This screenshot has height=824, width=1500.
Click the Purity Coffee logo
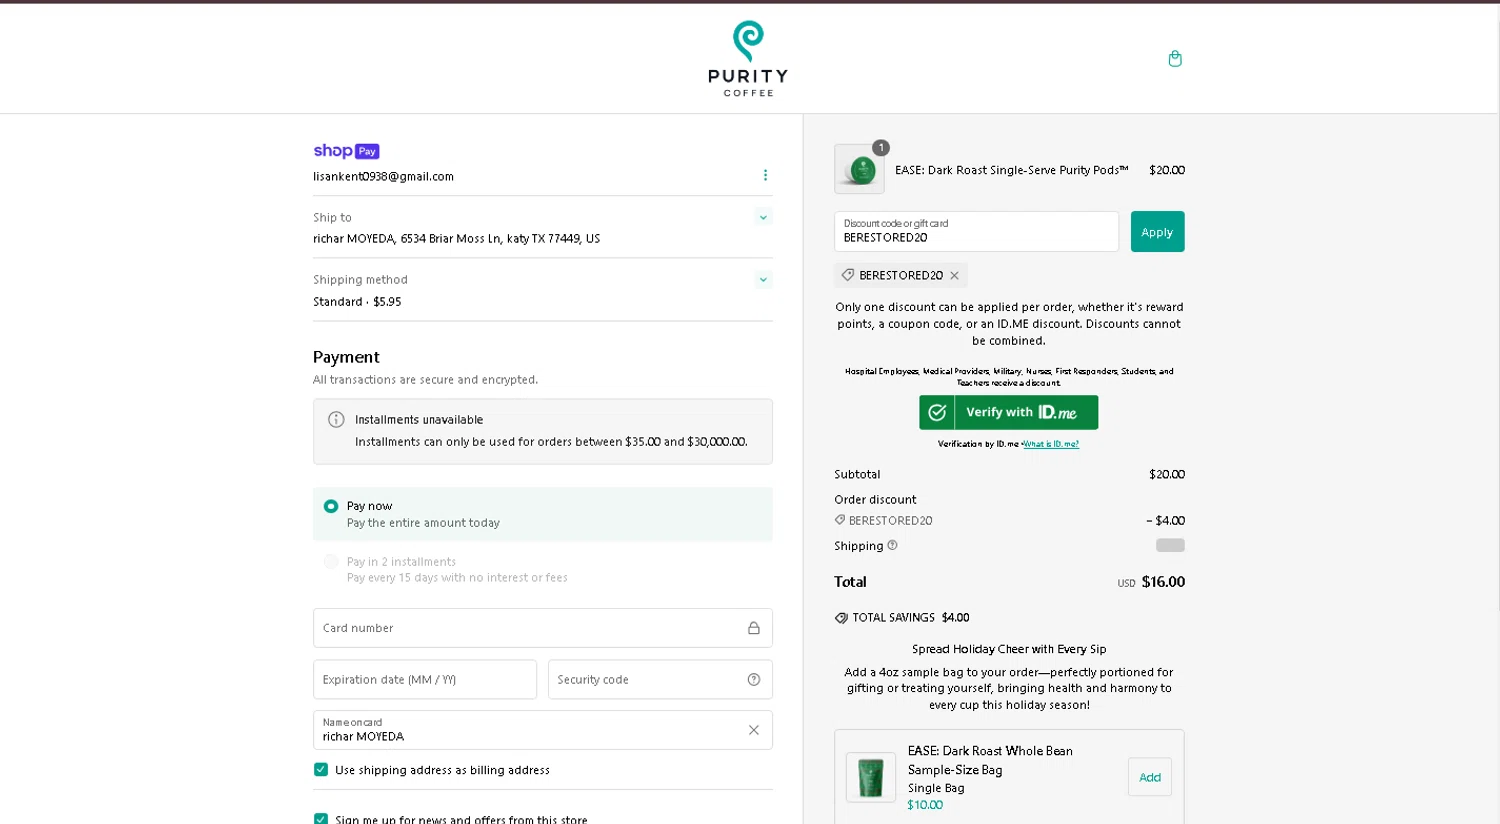[748, 59]
